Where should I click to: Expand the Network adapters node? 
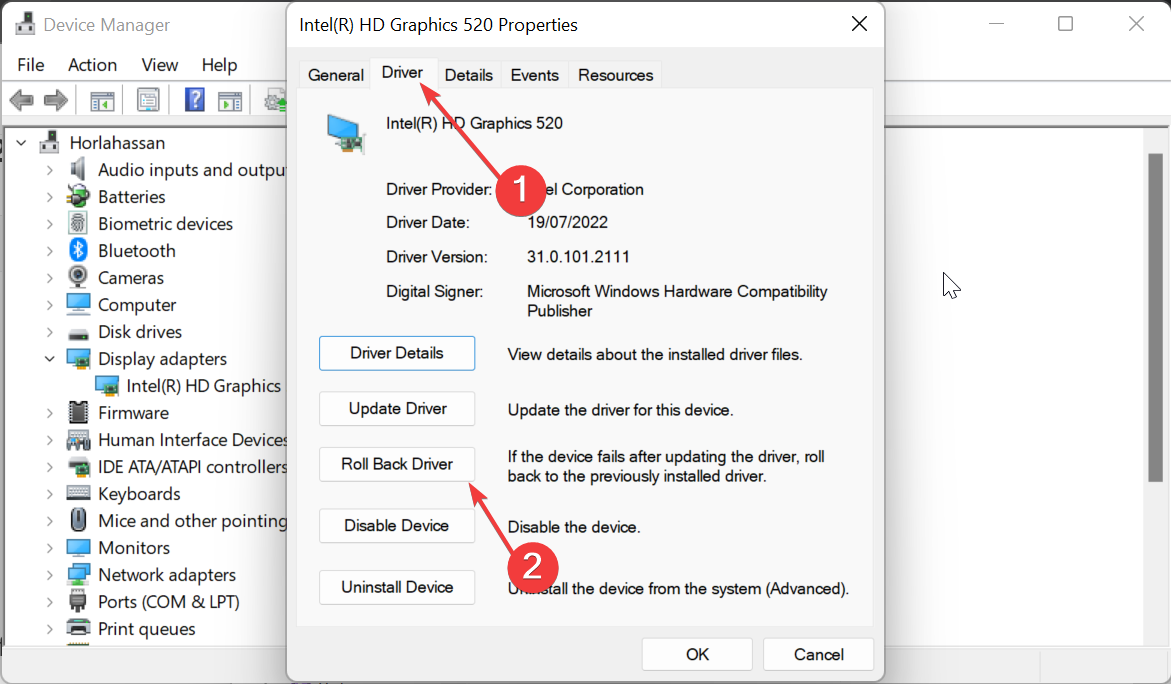pyautogui.click(x=49, y=574)
